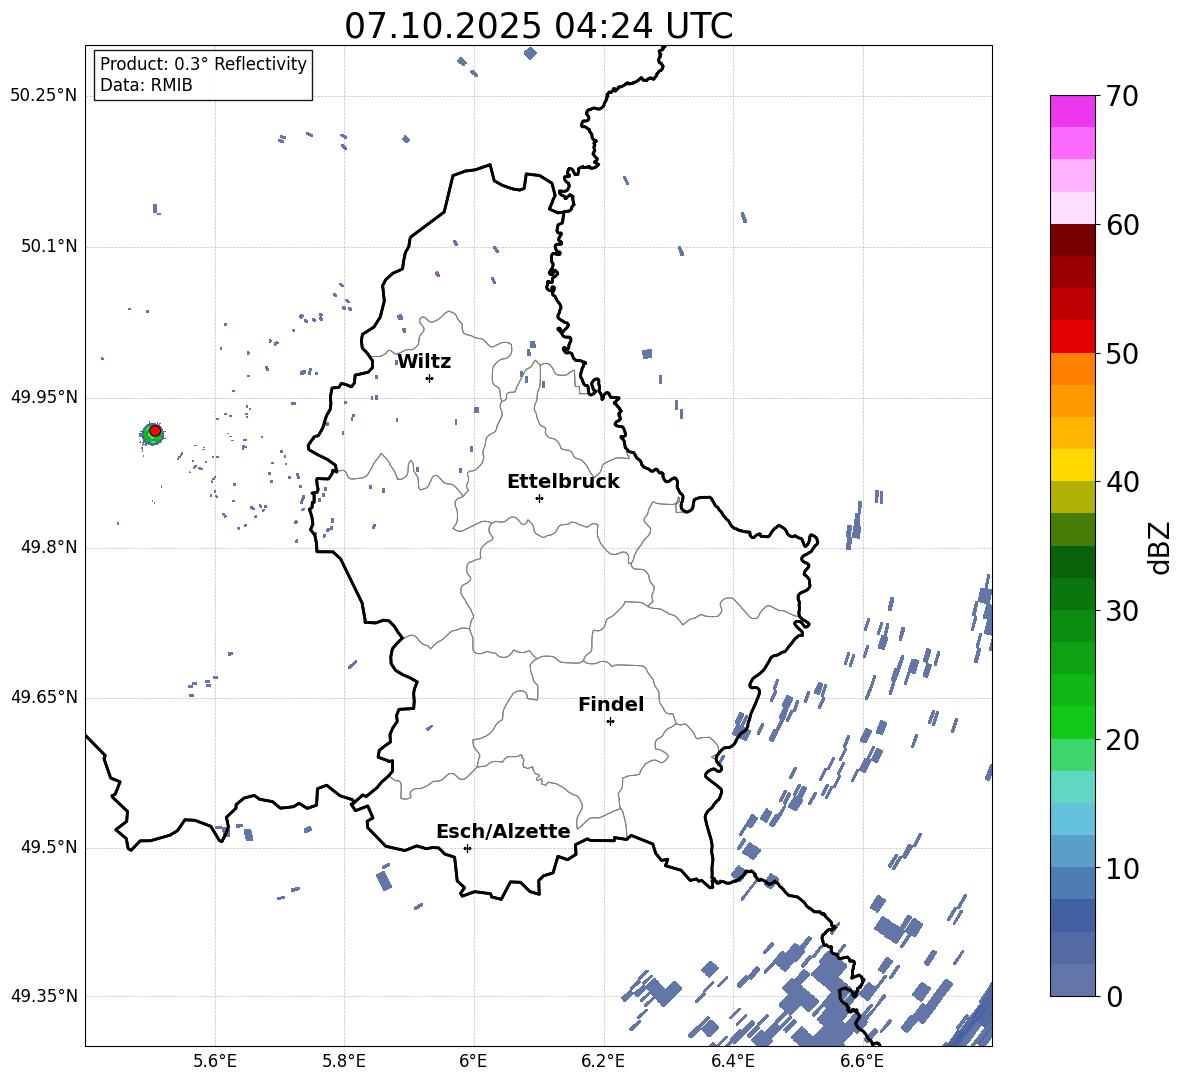Click the colorbar value 20
The image size is (1184, 1081).
pos(1122,740)
